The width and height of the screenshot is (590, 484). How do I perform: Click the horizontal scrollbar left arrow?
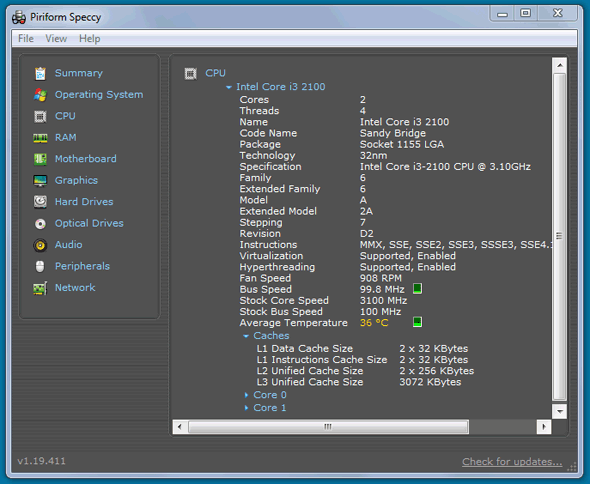click(x=179, y=427)
